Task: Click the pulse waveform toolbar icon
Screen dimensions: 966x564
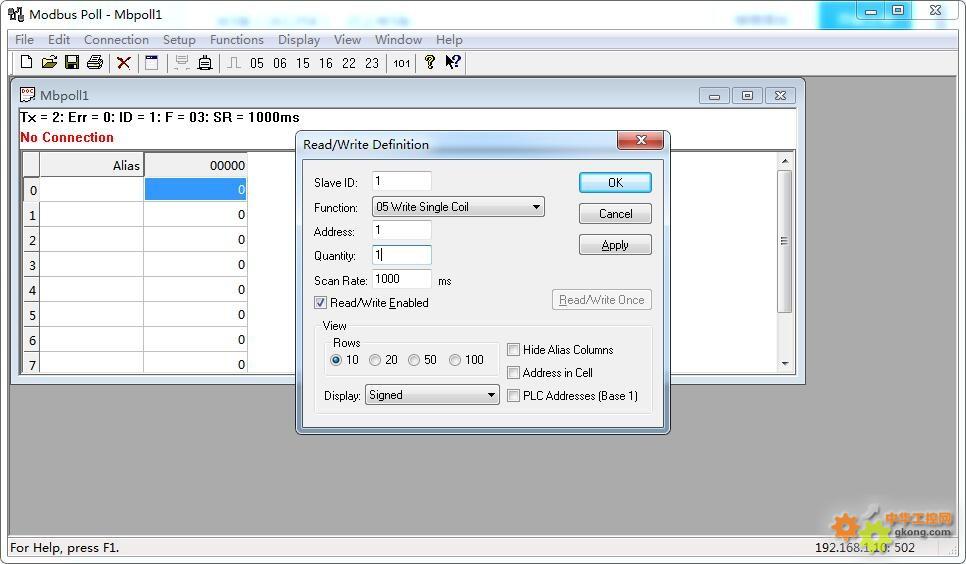Action: pos(233,63)
